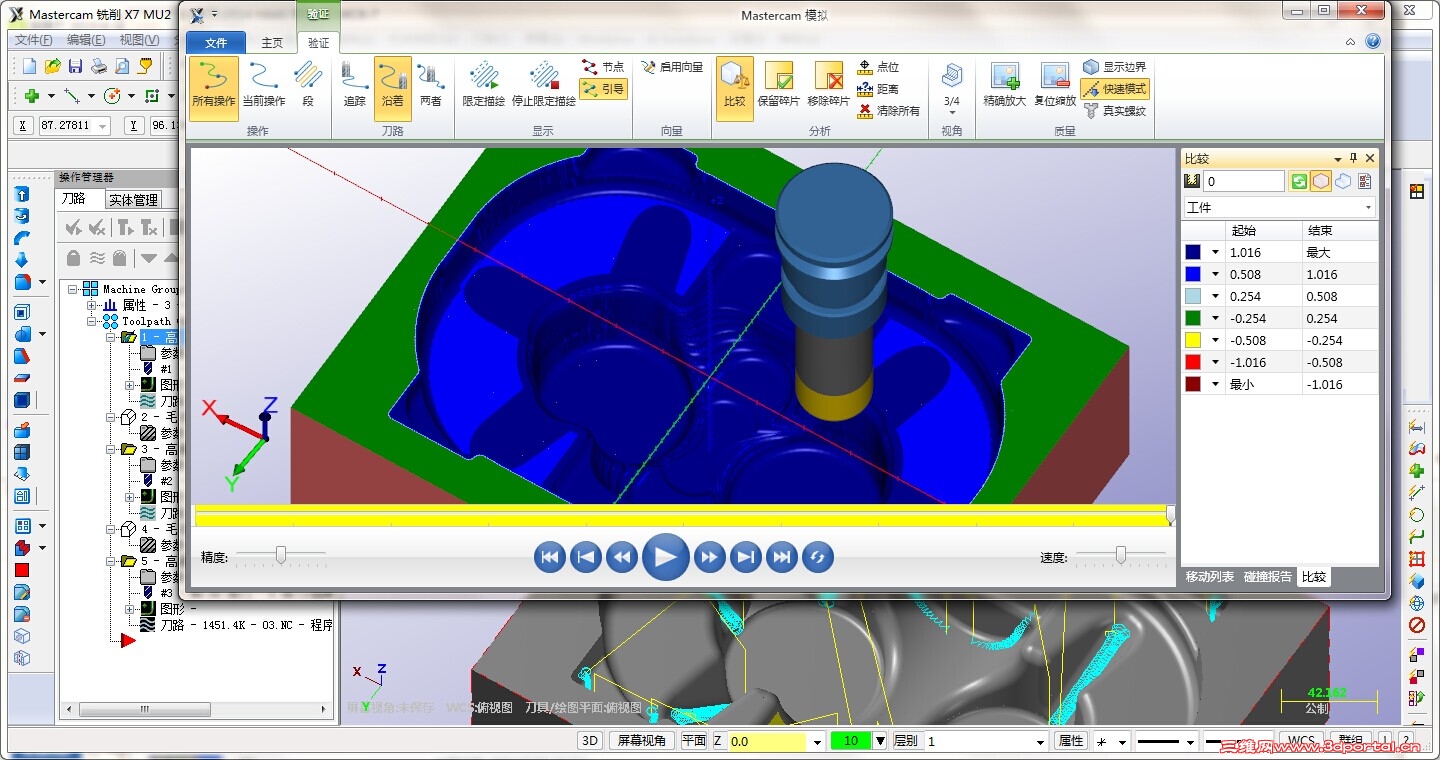
Task: Open the 文件 tab in simulator ribbon
Action: 216,43
